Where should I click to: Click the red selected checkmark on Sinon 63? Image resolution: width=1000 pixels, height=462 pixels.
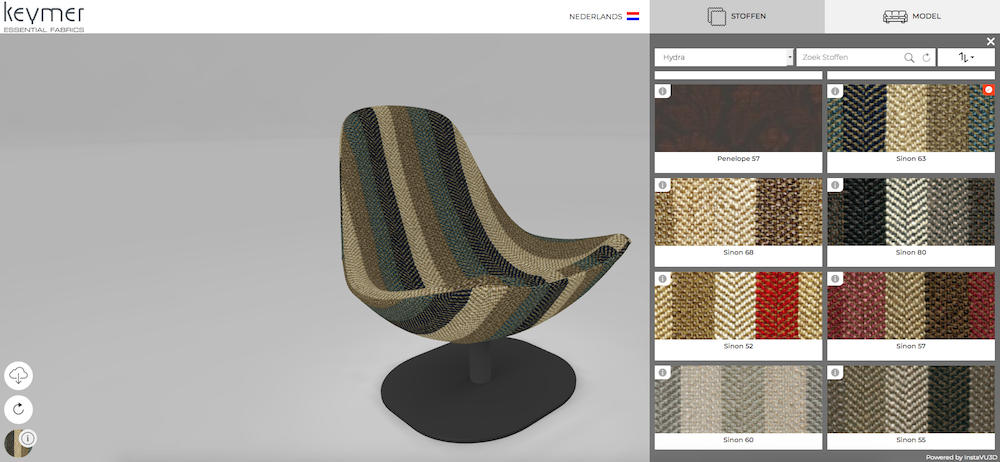(989, 90)
